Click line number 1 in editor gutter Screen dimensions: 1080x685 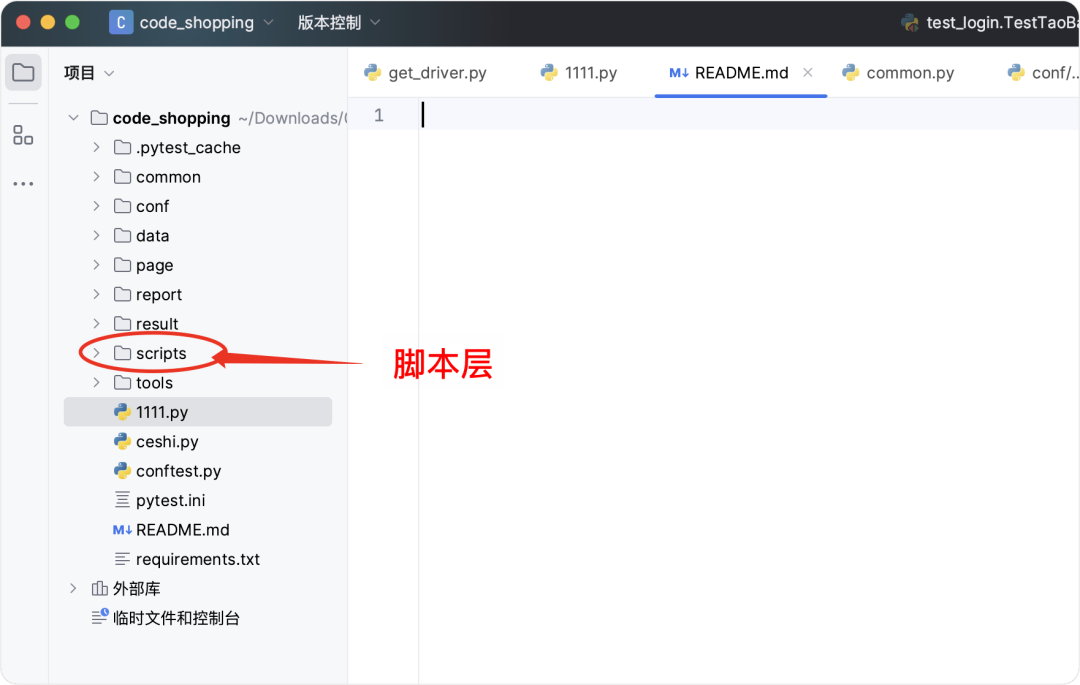point(378,114)
